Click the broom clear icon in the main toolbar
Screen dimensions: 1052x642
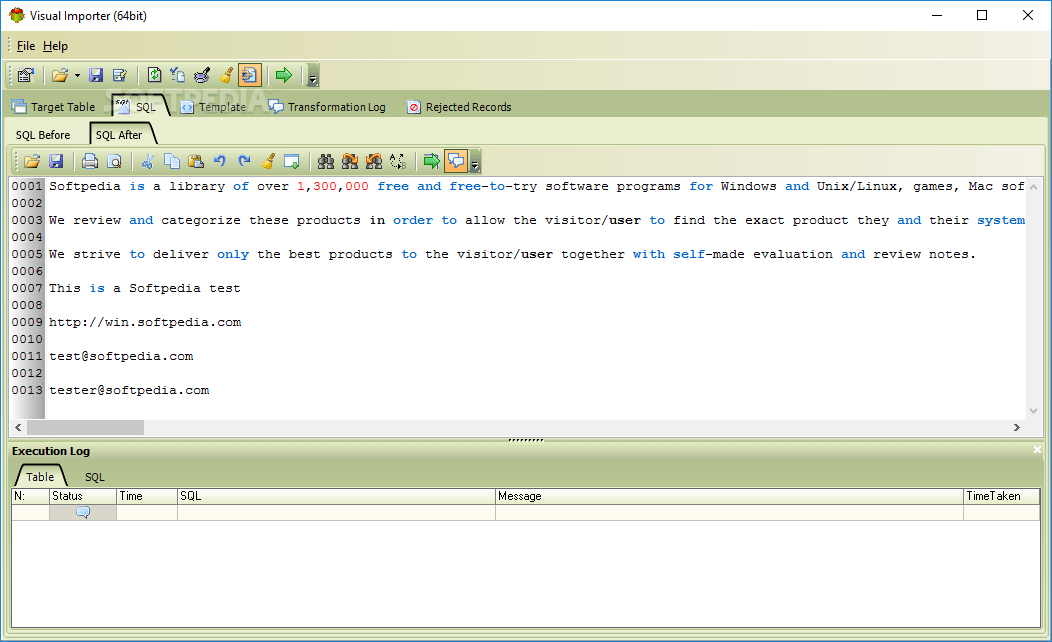click(x=226, y=75)
